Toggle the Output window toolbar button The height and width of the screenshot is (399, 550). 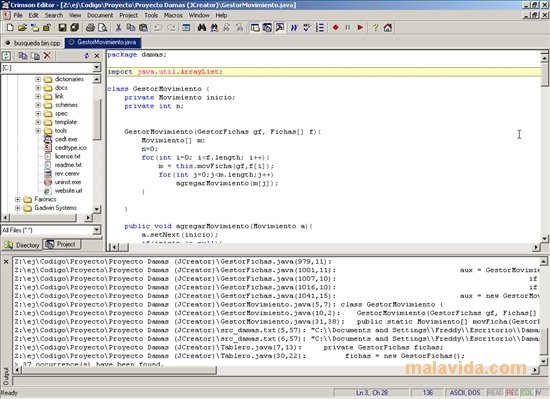(x=280, y=27)
